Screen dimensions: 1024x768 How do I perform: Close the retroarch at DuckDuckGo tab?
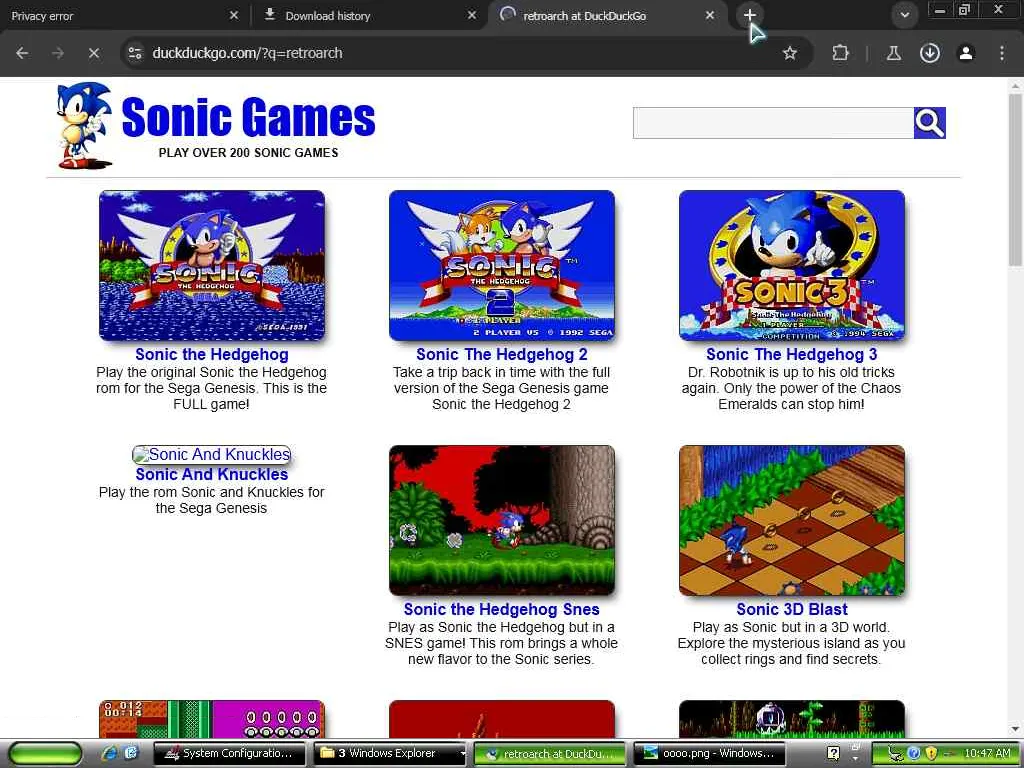(x=710, y=15)
